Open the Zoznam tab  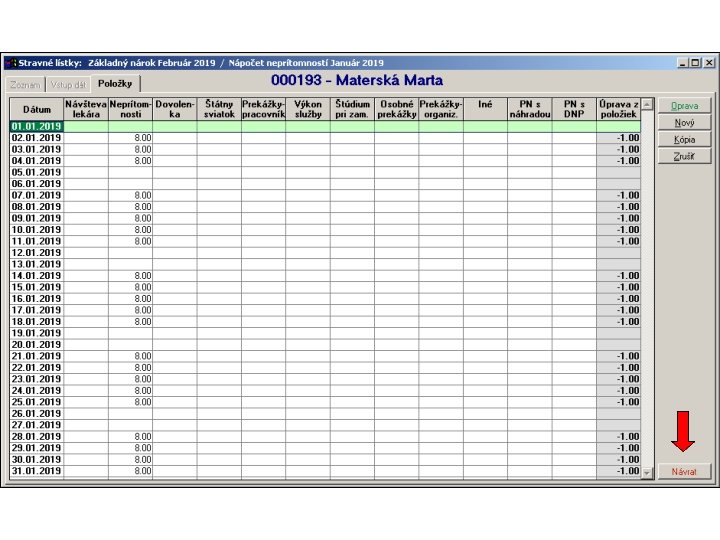click(25, 85)
